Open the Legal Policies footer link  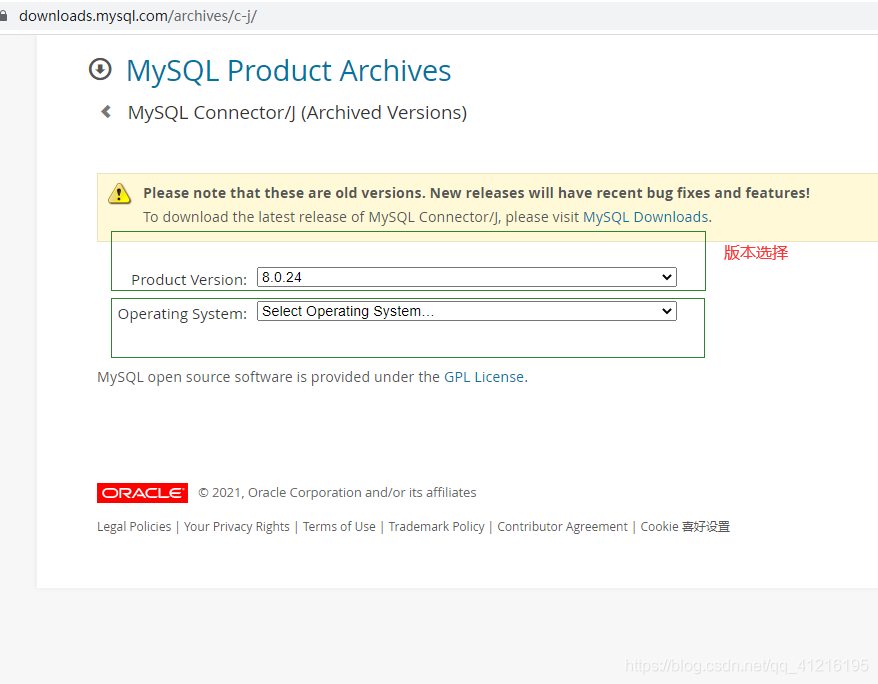coord(134,527)
